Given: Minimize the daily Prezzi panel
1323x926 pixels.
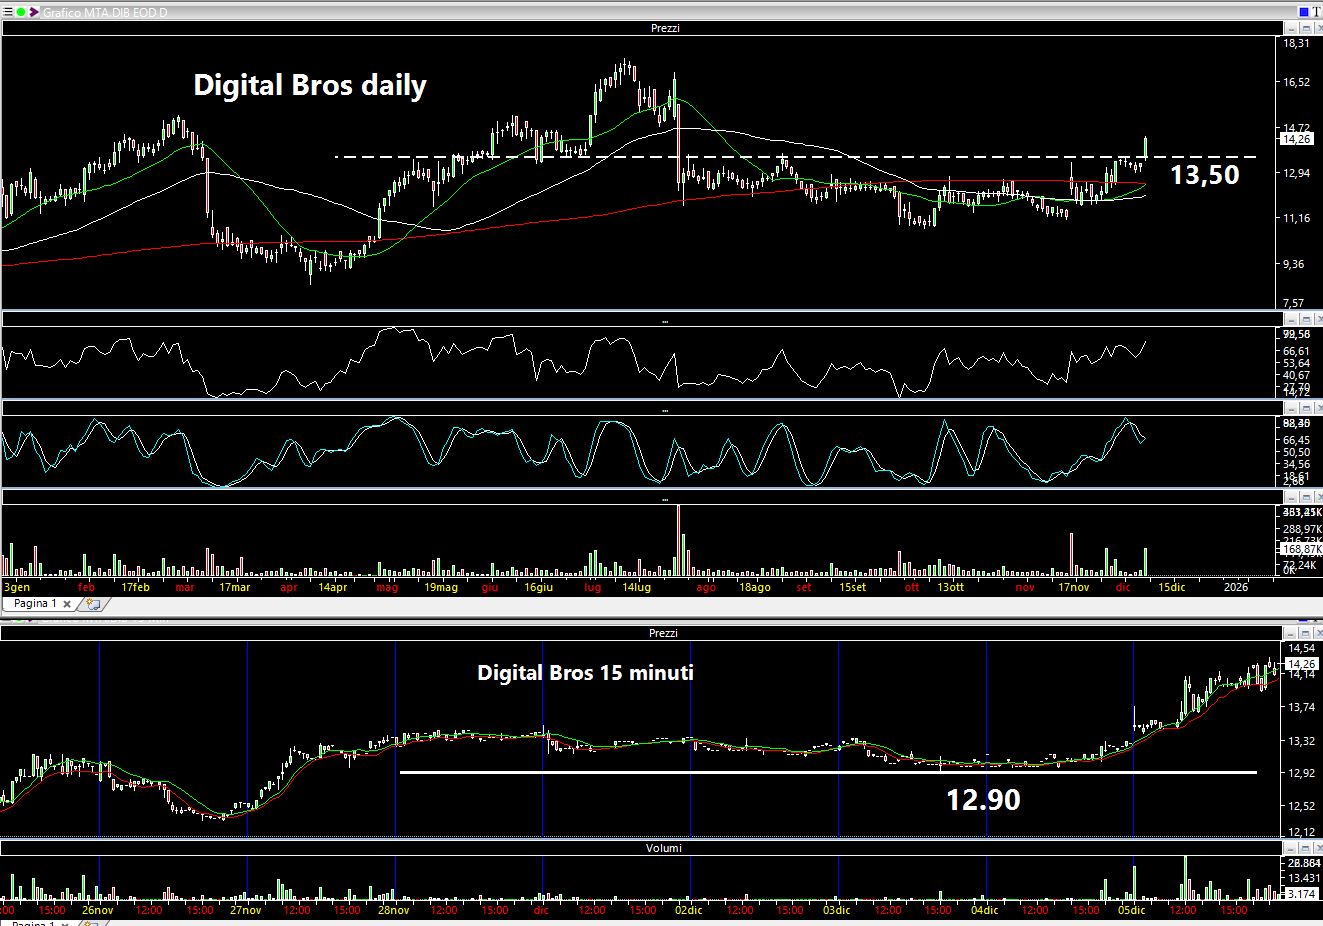Looking at the screenshot, I should click(x=1290, y=28).
